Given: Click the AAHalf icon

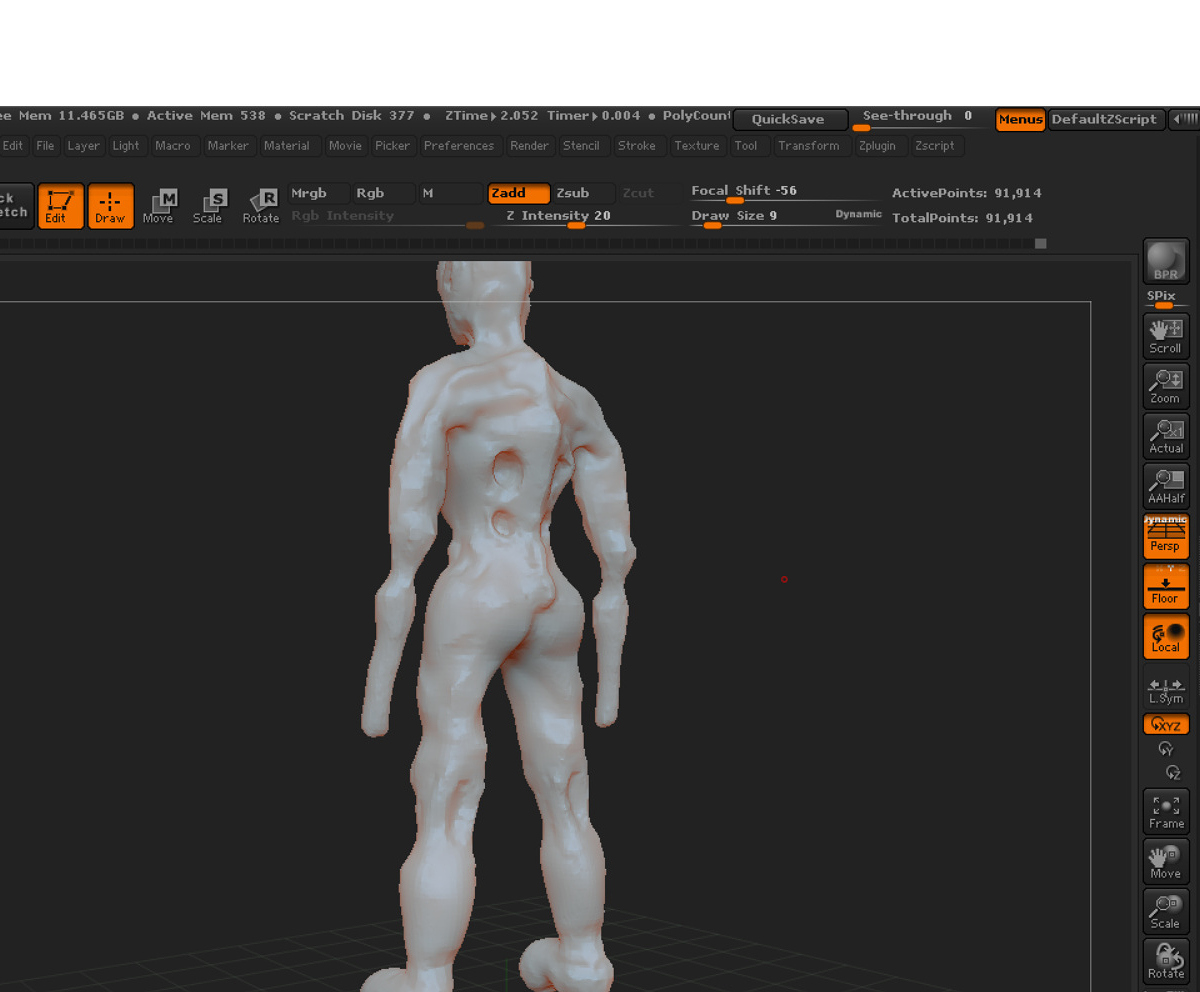Looking at the screenshot, I should pos(1166,486).
